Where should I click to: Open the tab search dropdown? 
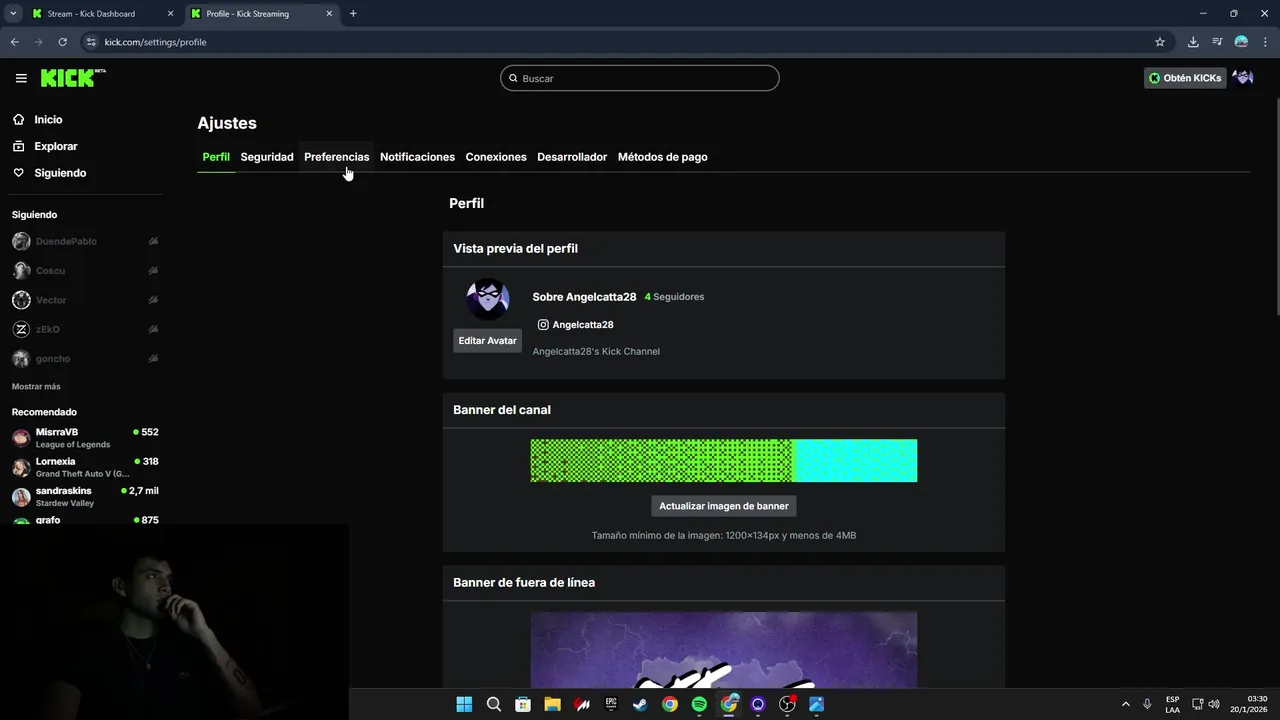coord(13,14)
